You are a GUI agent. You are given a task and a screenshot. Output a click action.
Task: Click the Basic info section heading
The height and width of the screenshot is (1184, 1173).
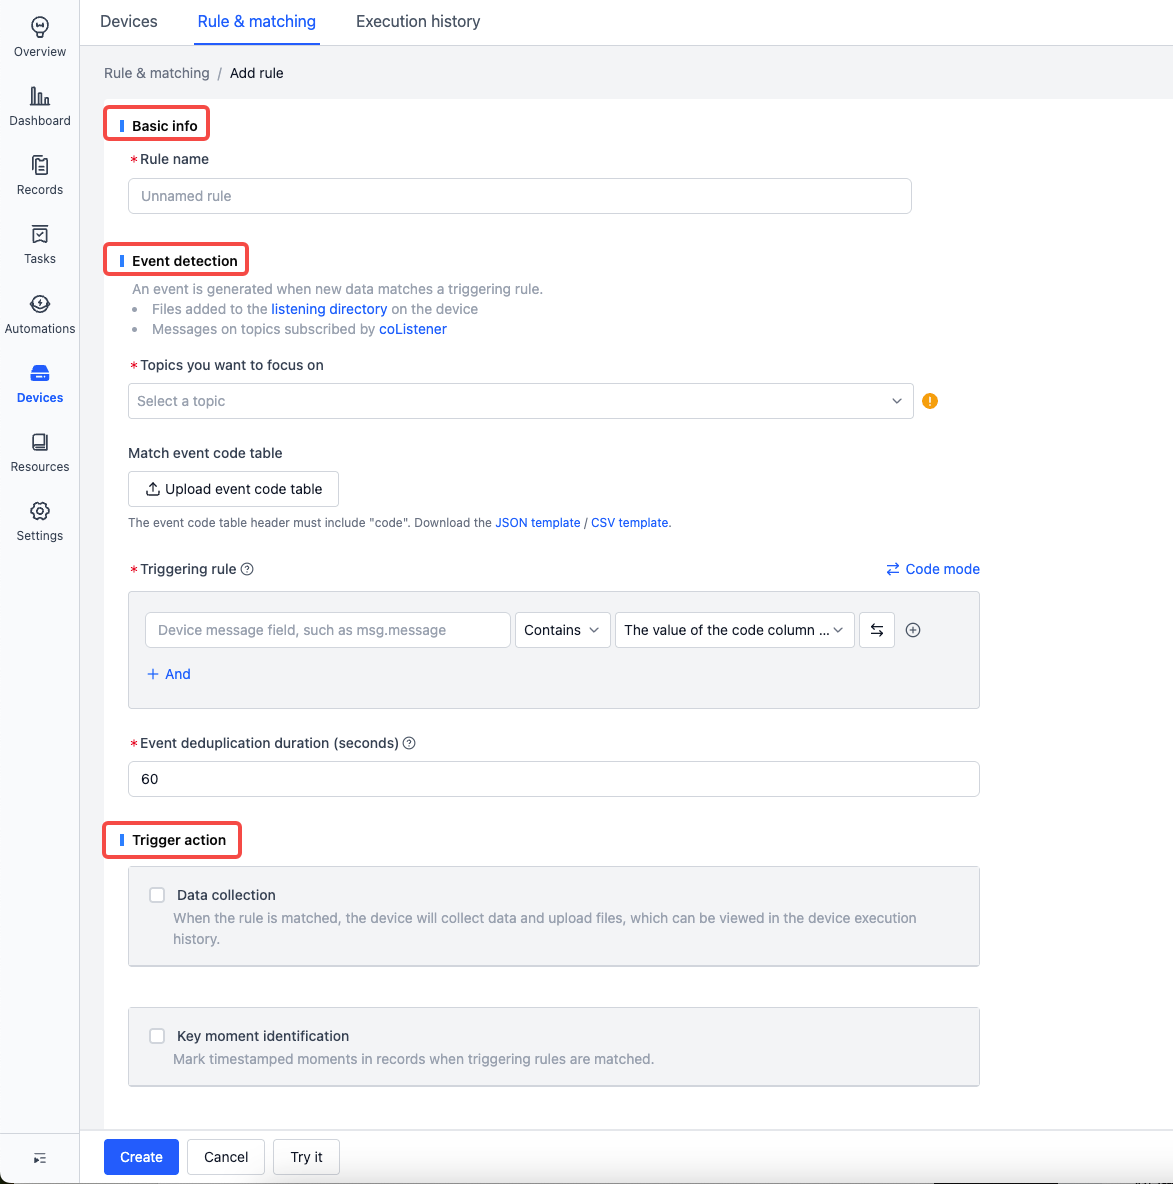point(165,126)
